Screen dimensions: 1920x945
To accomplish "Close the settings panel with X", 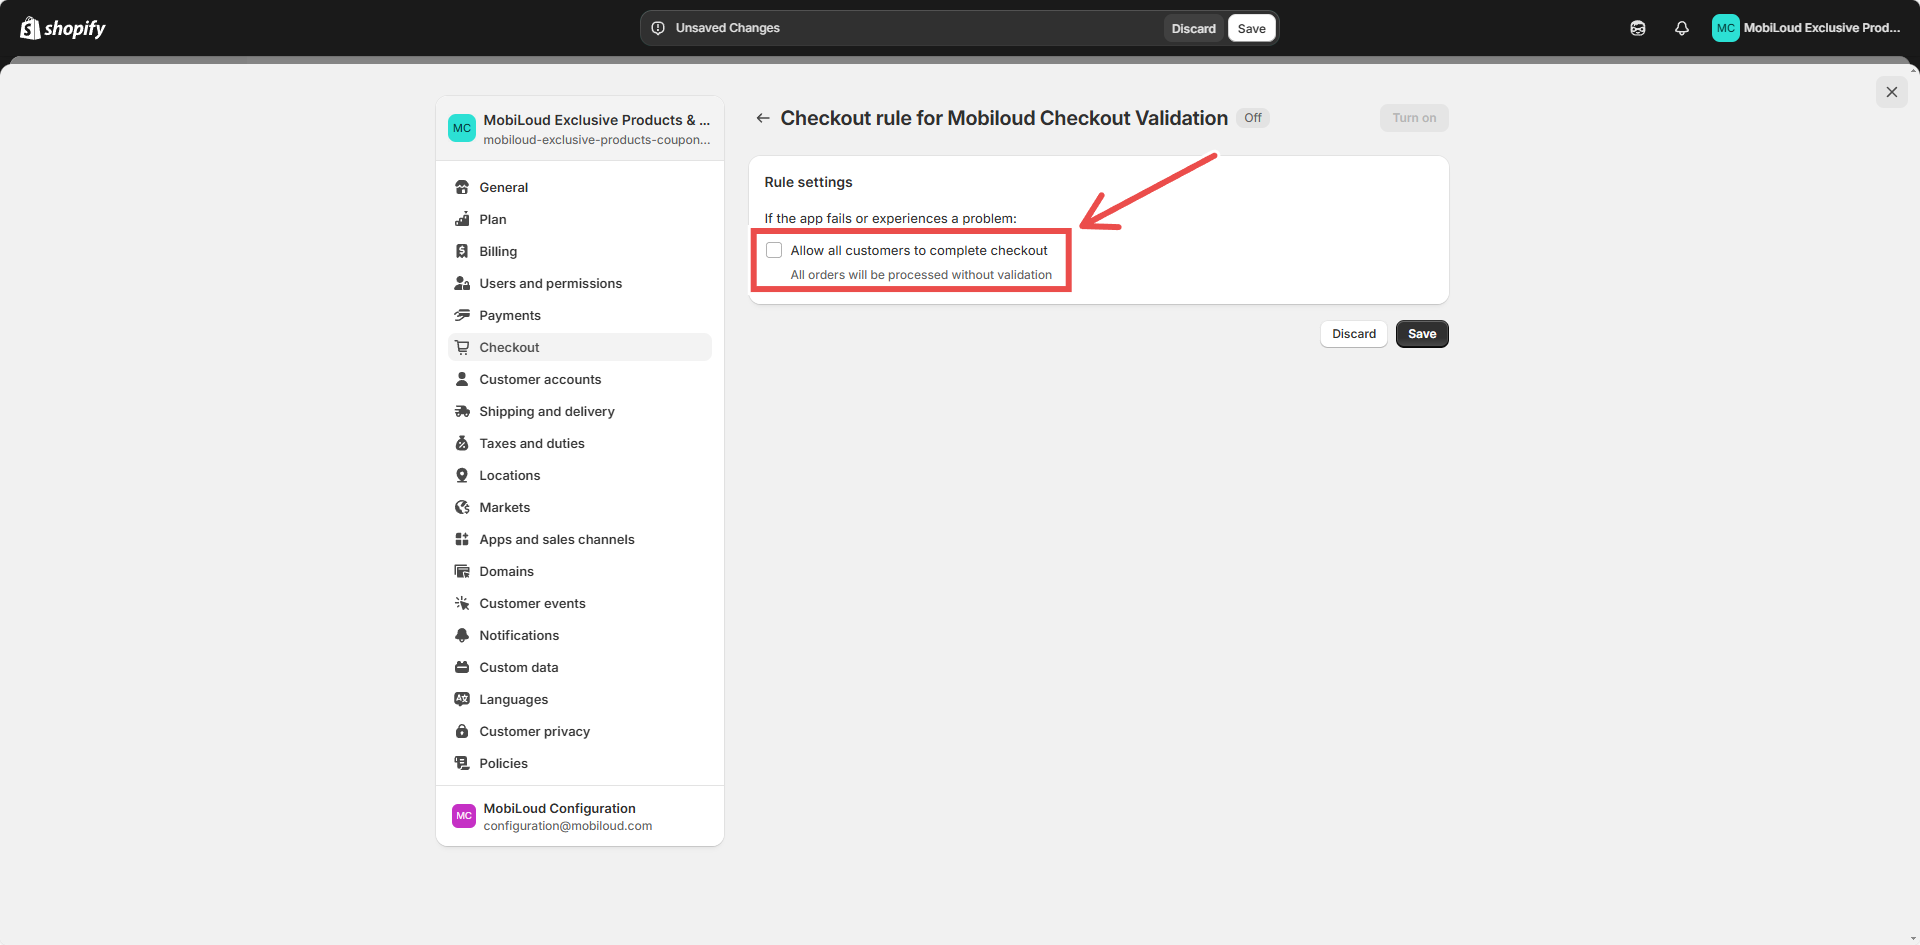I will pos(1891,92).
